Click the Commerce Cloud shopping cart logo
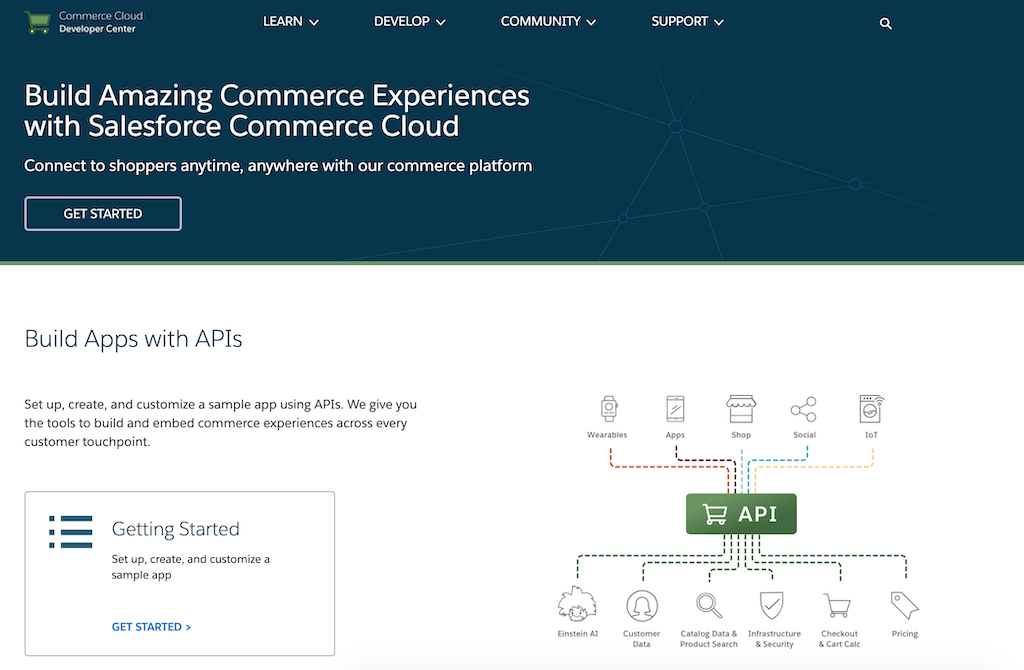The image size is (1024, 670). pyautogui.click(x=38, y=22)
